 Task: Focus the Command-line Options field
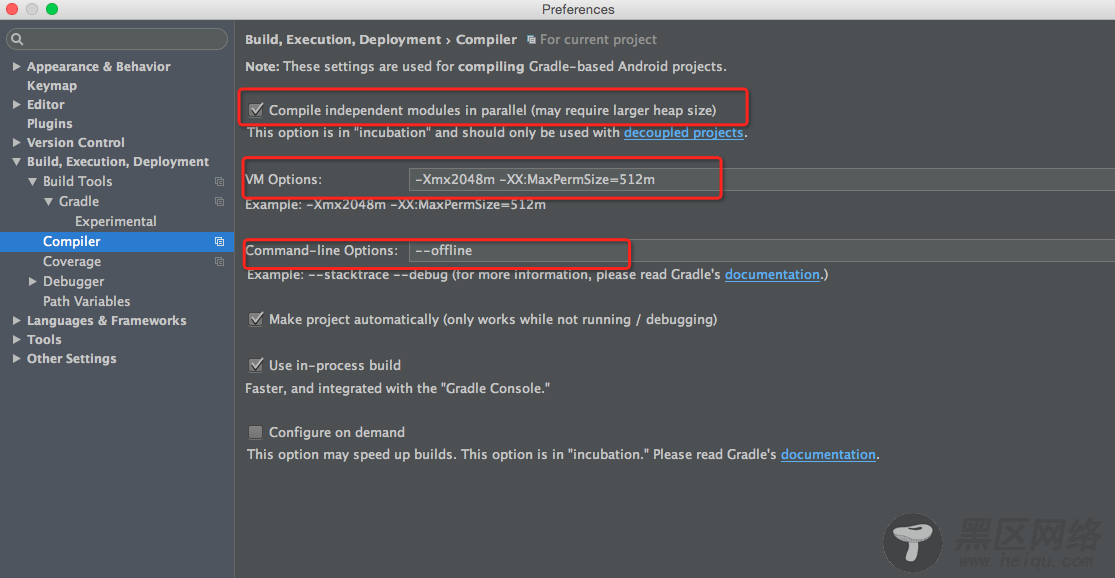point(762,250)
